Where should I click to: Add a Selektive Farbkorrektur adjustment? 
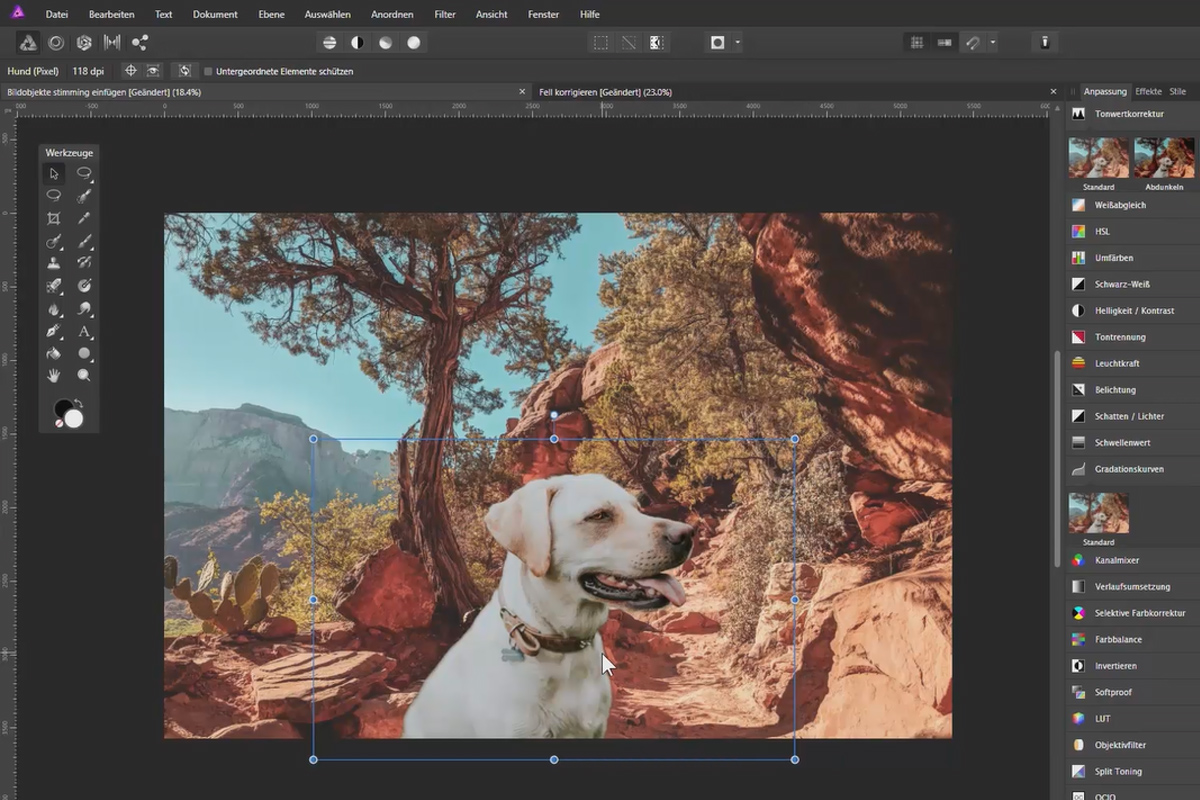point(1131,613)
